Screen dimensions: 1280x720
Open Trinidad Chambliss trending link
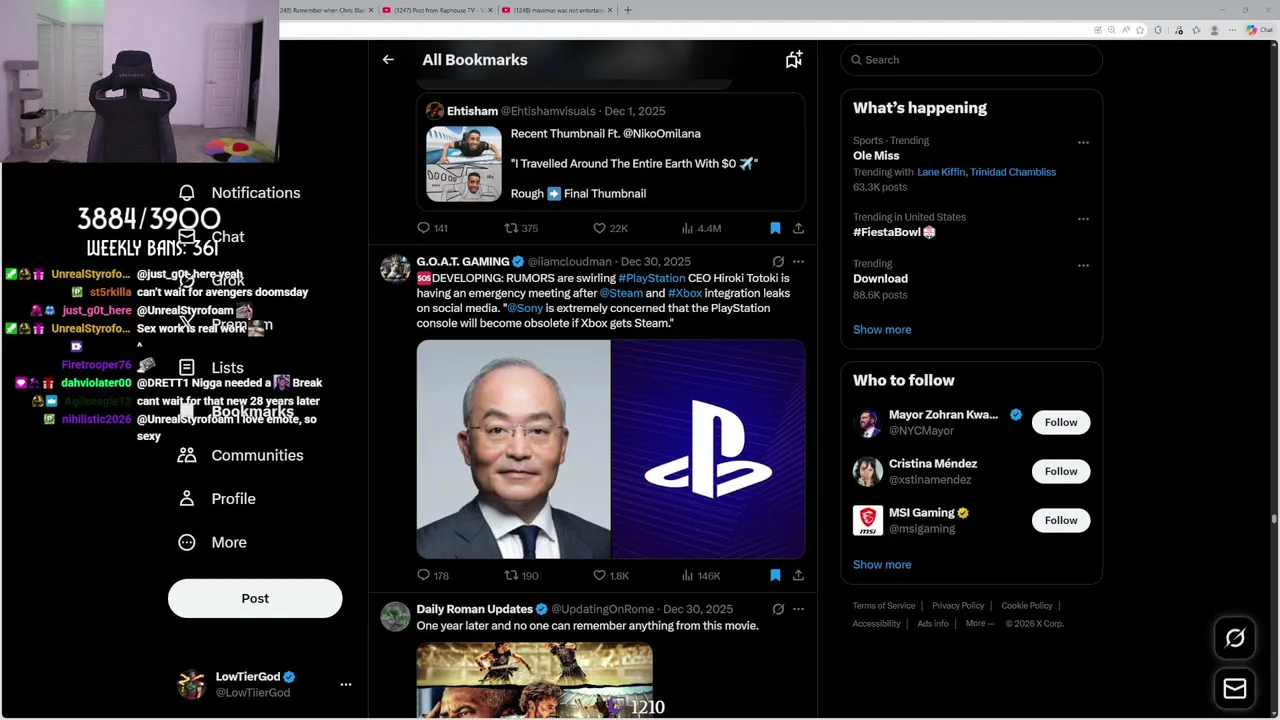coord(1014,172)
